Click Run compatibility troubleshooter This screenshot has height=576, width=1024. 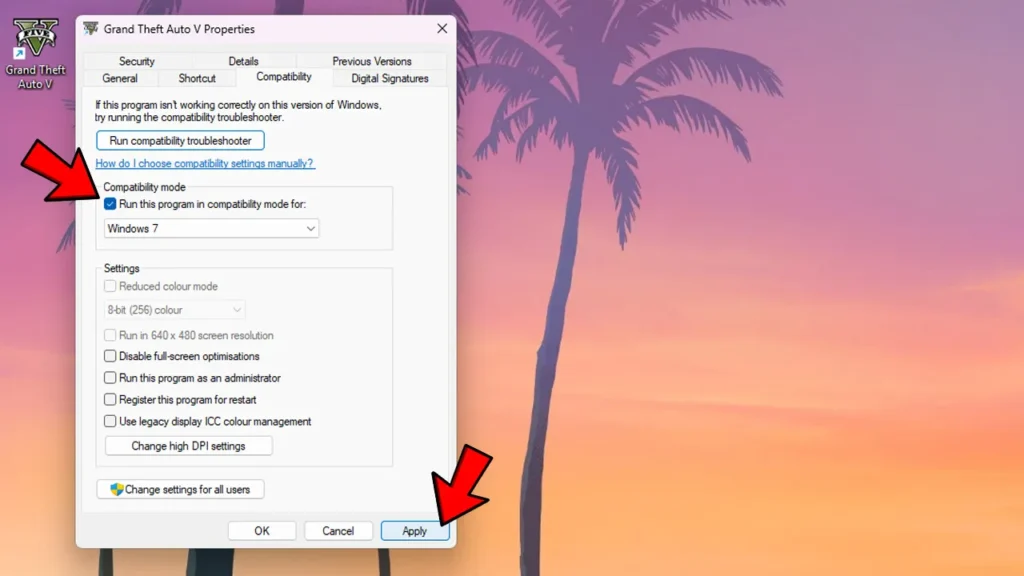coord(179,140)
